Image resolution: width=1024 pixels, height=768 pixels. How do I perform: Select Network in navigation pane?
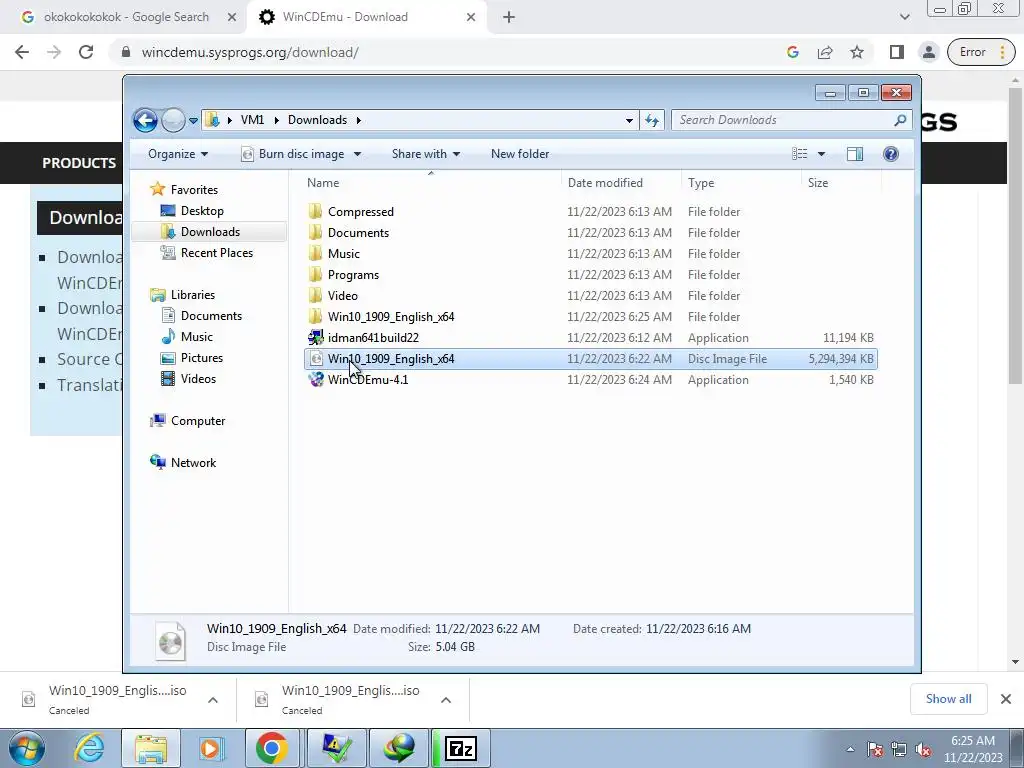click(x=193, y=463)
